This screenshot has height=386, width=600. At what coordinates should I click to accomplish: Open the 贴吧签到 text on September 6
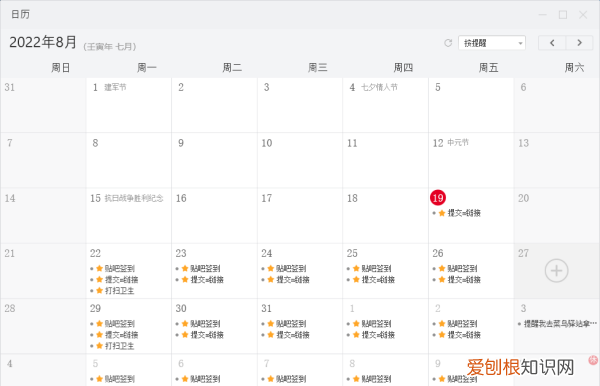(x=205, y=379)
